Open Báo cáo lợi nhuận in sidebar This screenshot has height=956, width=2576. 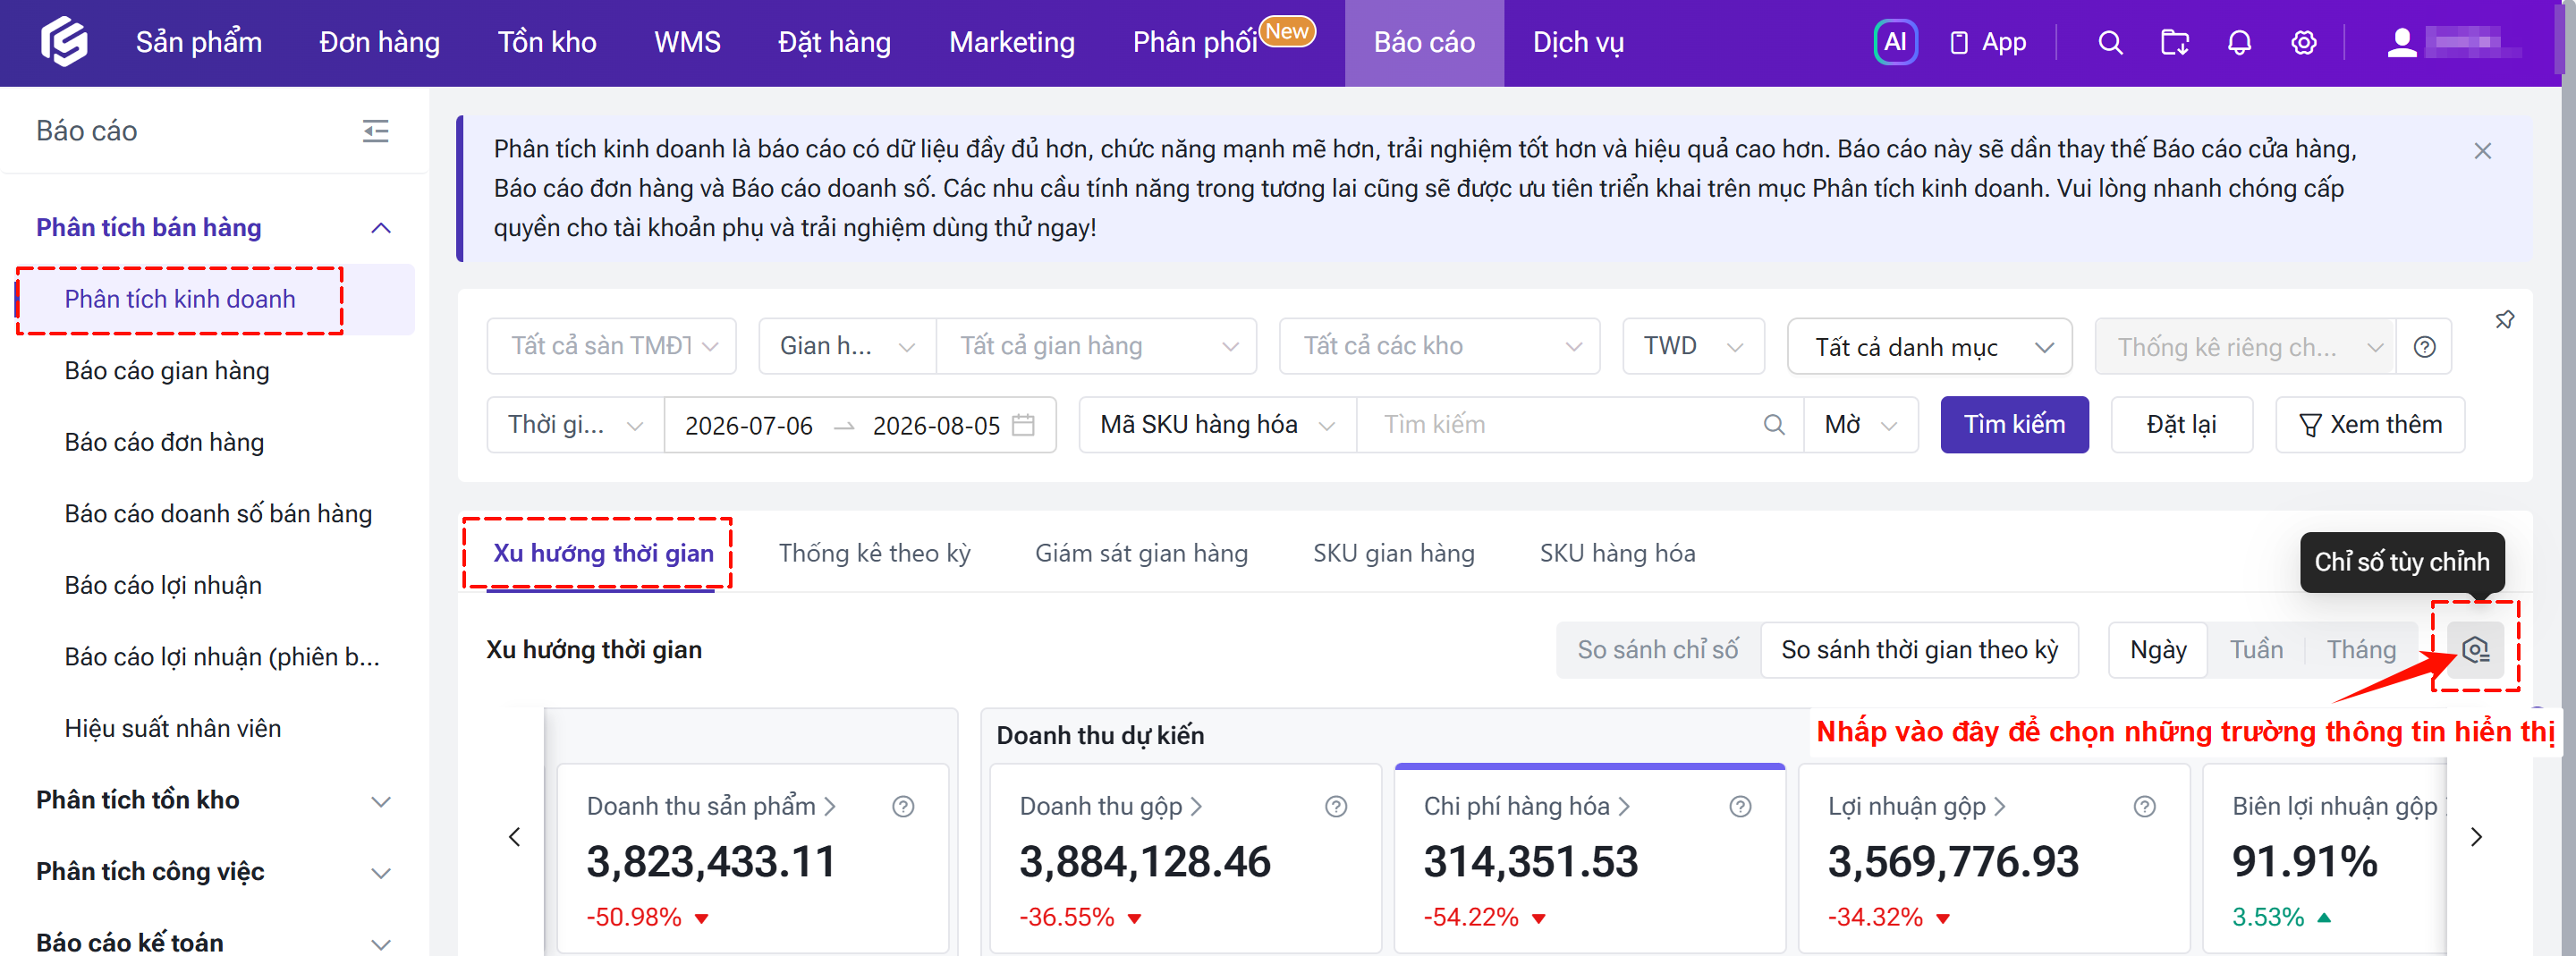[163, 585]
